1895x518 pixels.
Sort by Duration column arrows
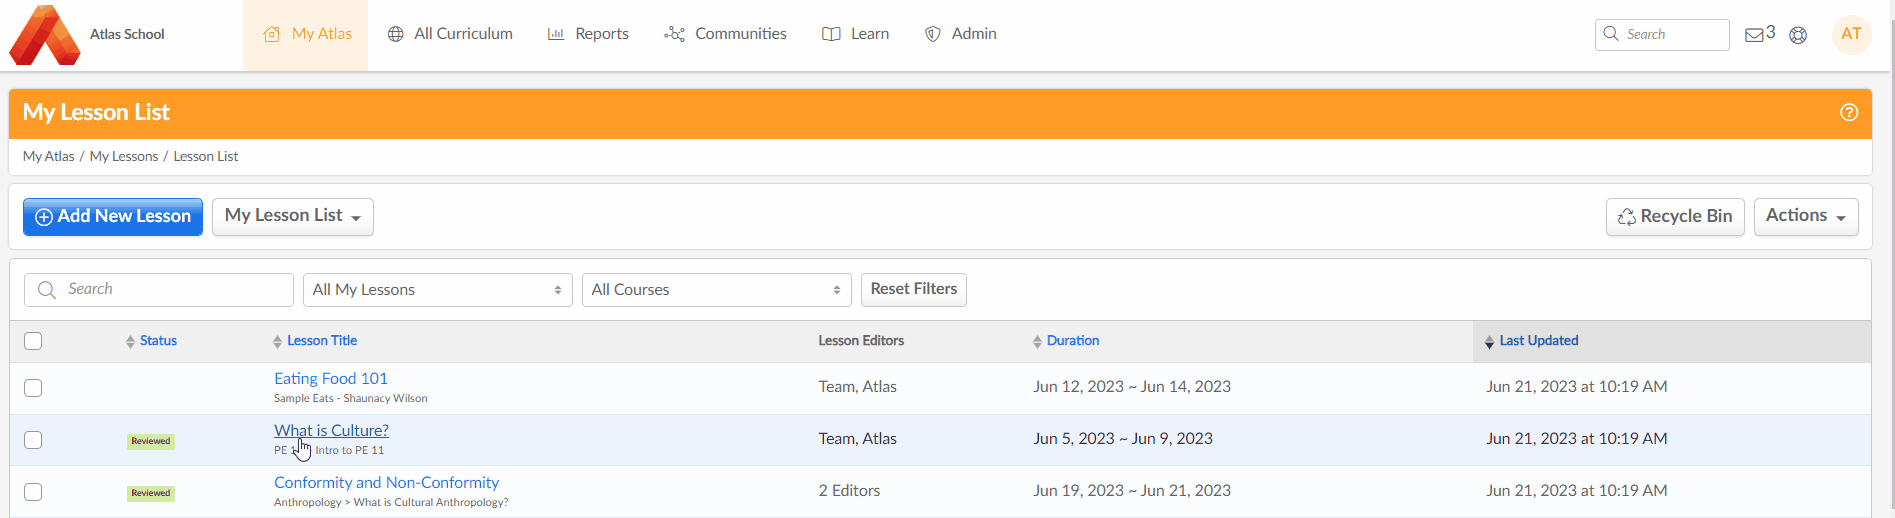pos(1037,342)
